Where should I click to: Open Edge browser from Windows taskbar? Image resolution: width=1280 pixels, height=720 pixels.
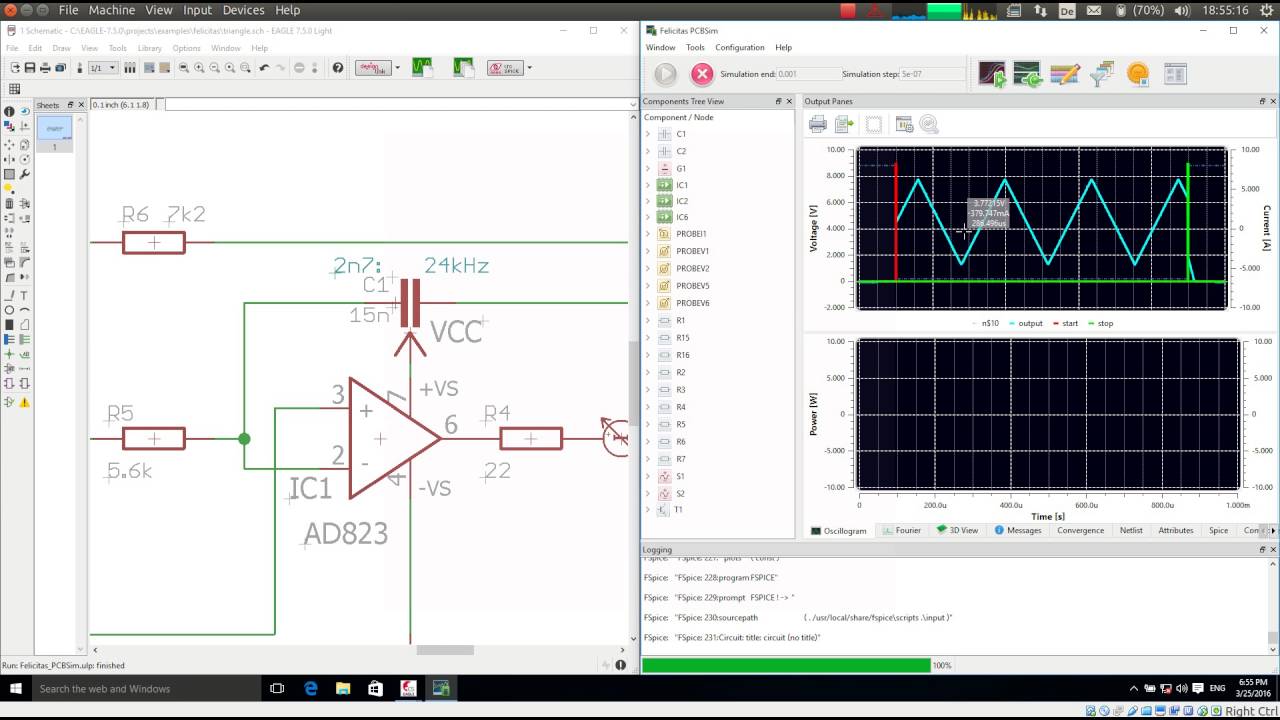(311, 688)
